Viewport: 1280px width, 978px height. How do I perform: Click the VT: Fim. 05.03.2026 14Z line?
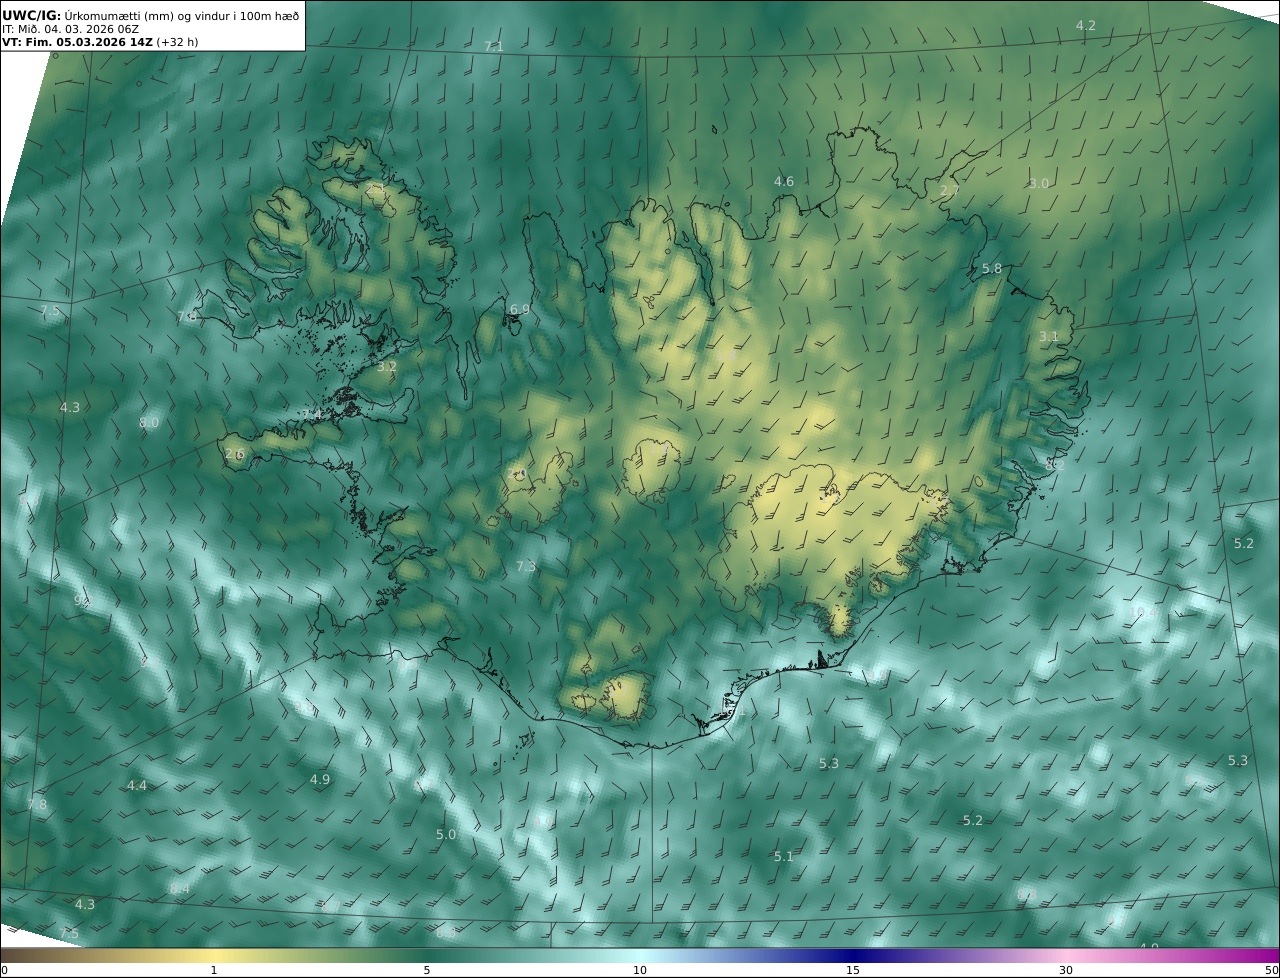click(77, 43)
